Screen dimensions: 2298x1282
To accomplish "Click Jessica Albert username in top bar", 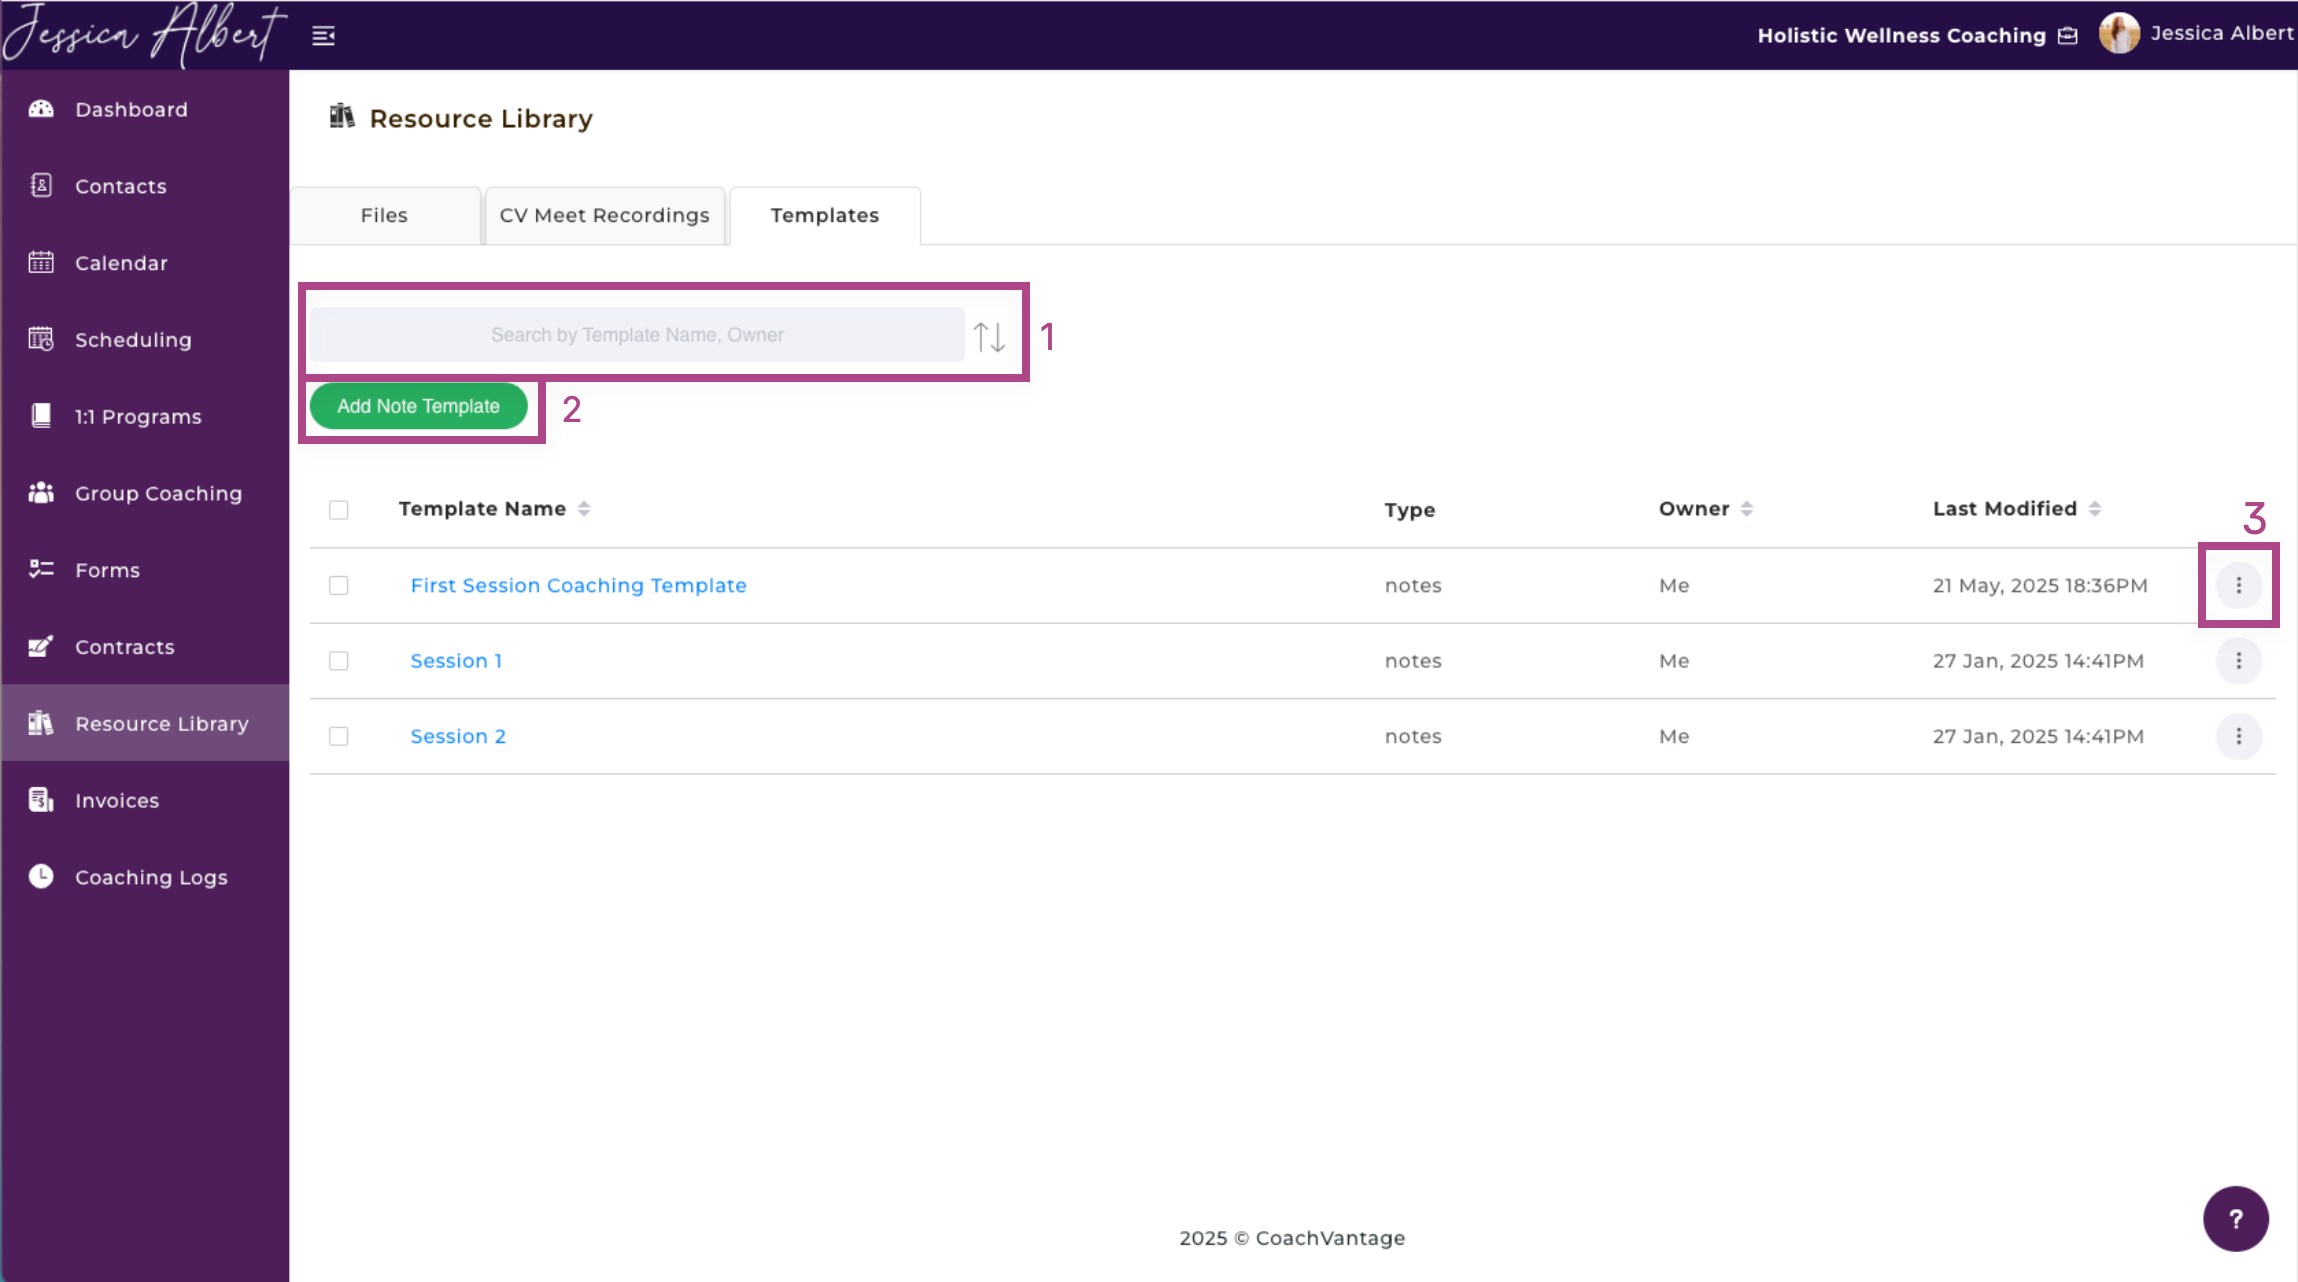I will pos(2222,33).
